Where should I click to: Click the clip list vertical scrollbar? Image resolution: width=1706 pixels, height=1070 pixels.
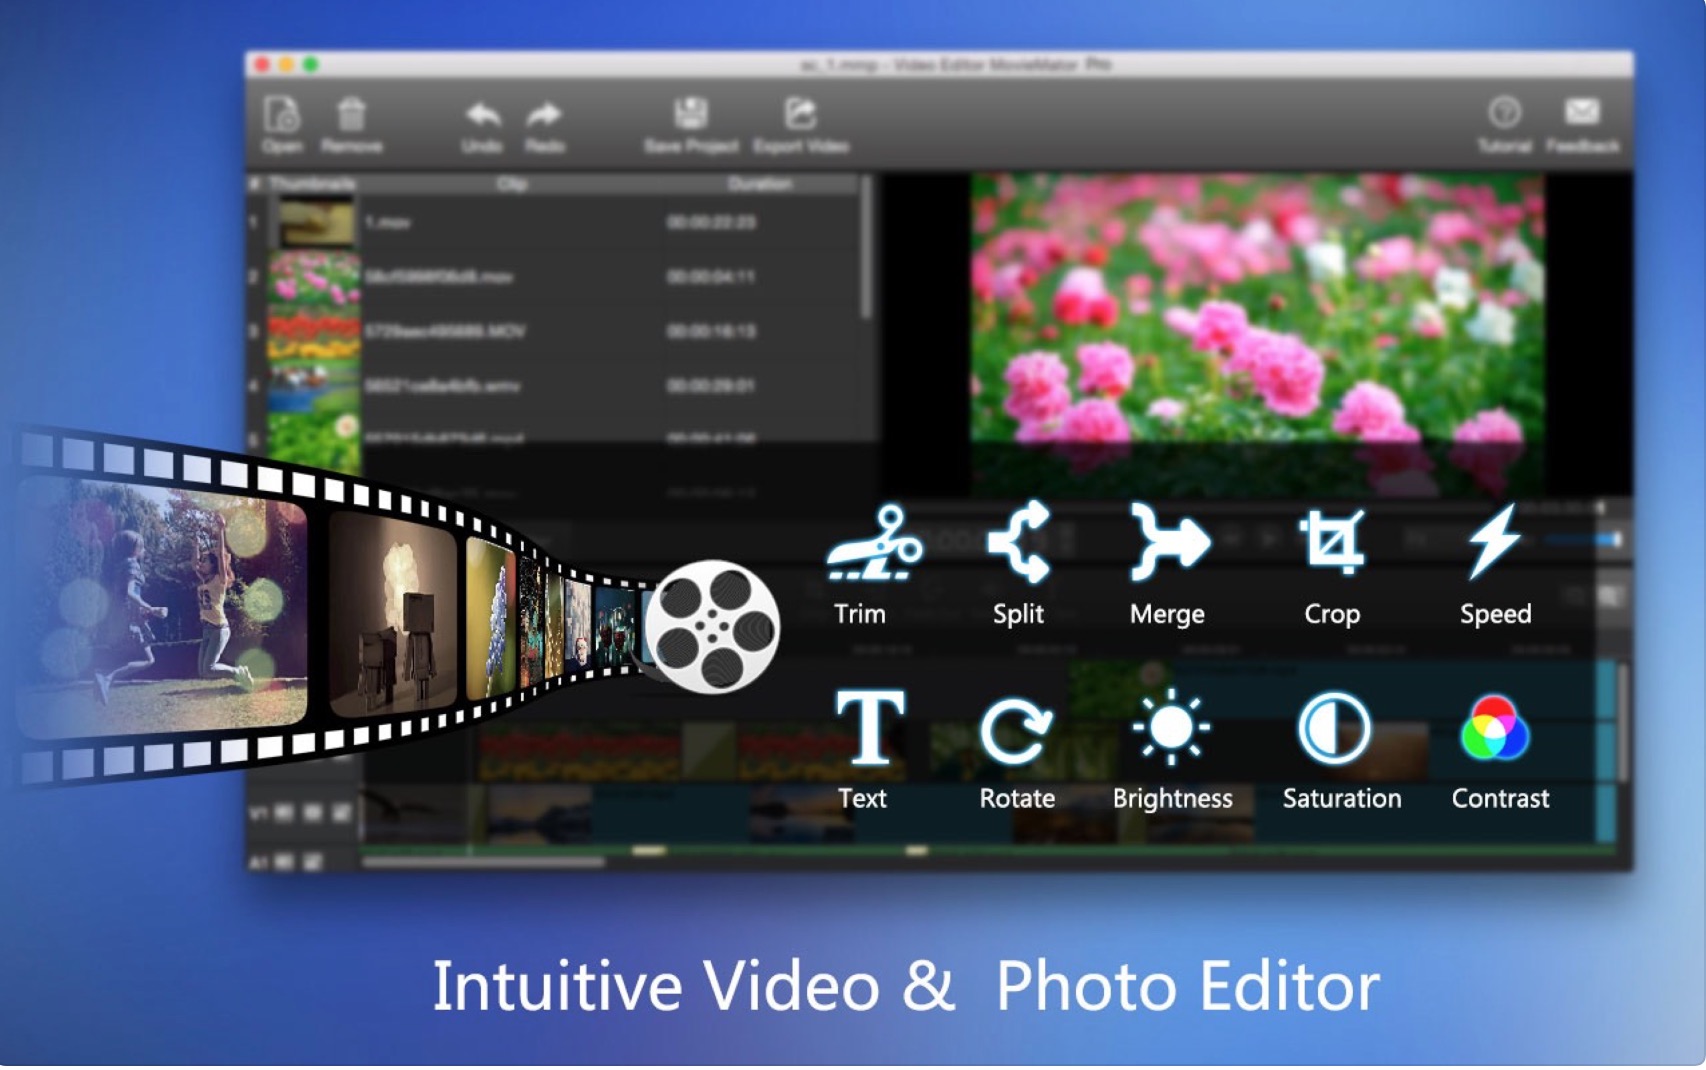867,250
